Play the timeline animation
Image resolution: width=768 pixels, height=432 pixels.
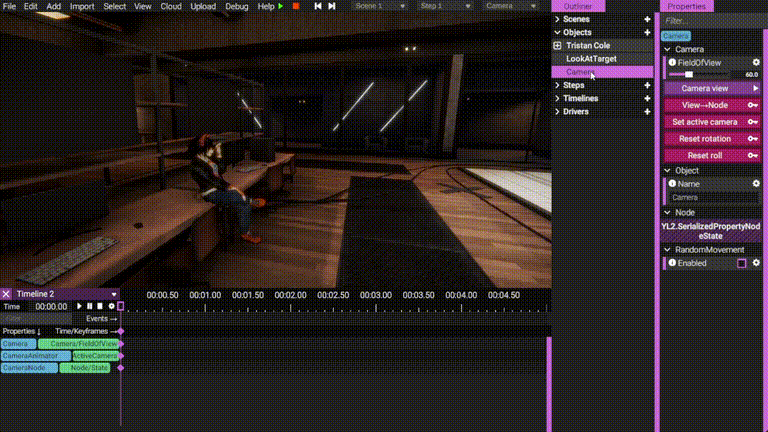coord(79,306)
